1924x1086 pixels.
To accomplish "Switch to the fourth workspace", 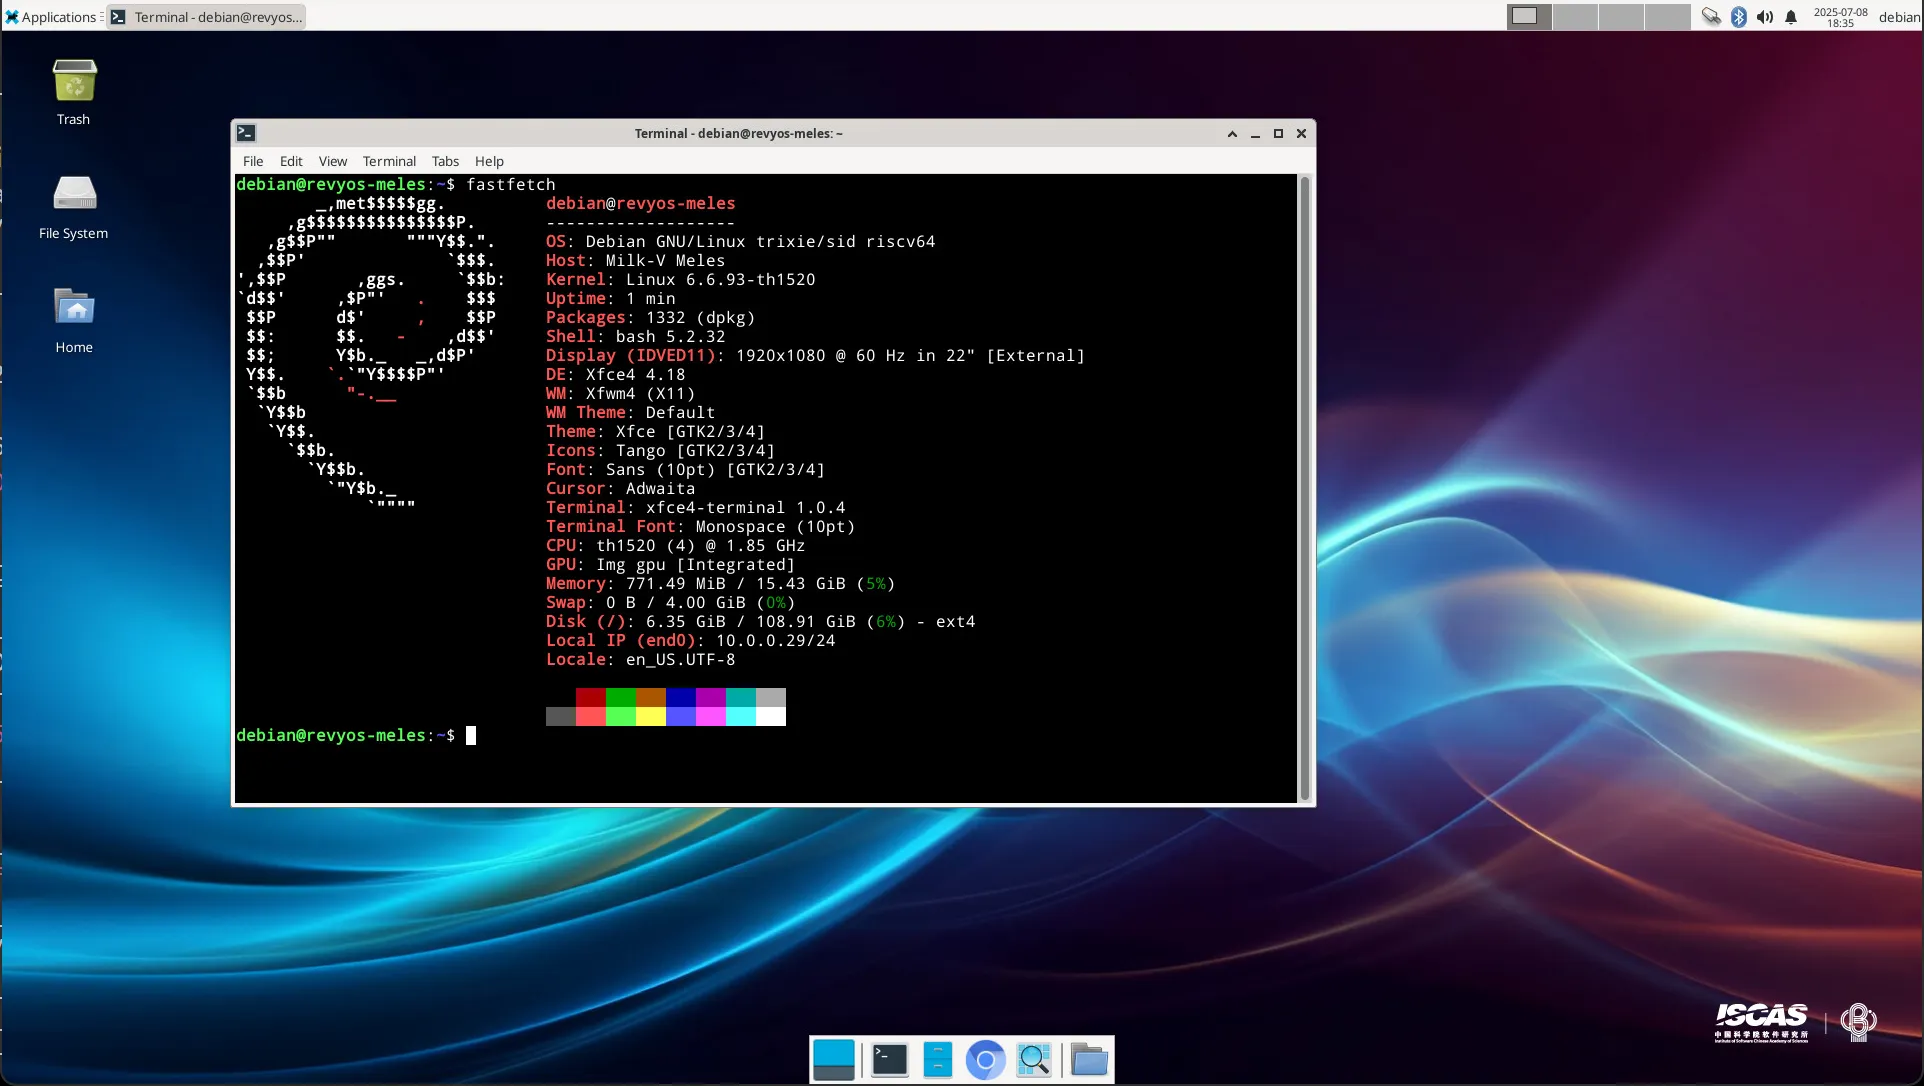I will (x=1667, y=16).
